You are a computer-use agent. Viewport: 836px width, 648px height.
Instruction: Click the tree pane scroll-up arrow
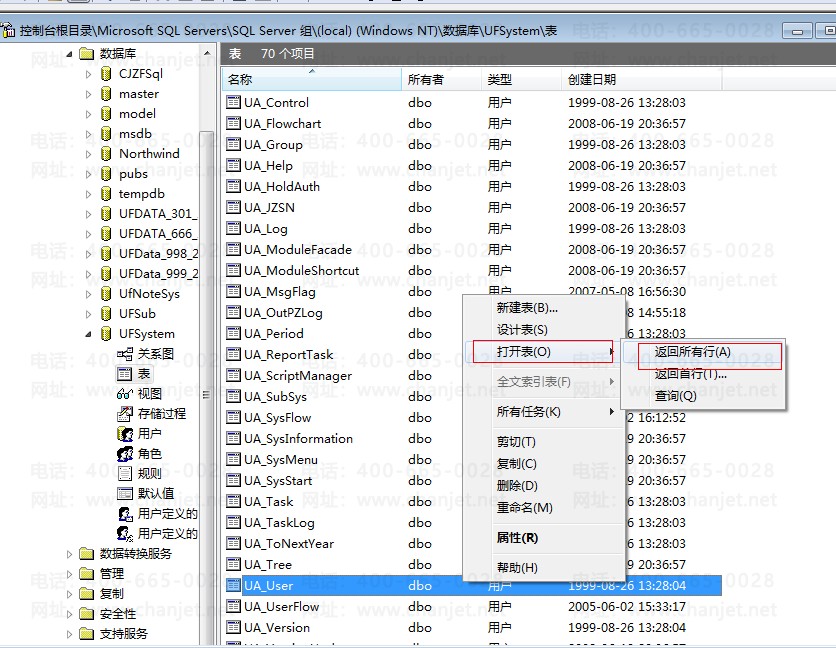(207, 53)
